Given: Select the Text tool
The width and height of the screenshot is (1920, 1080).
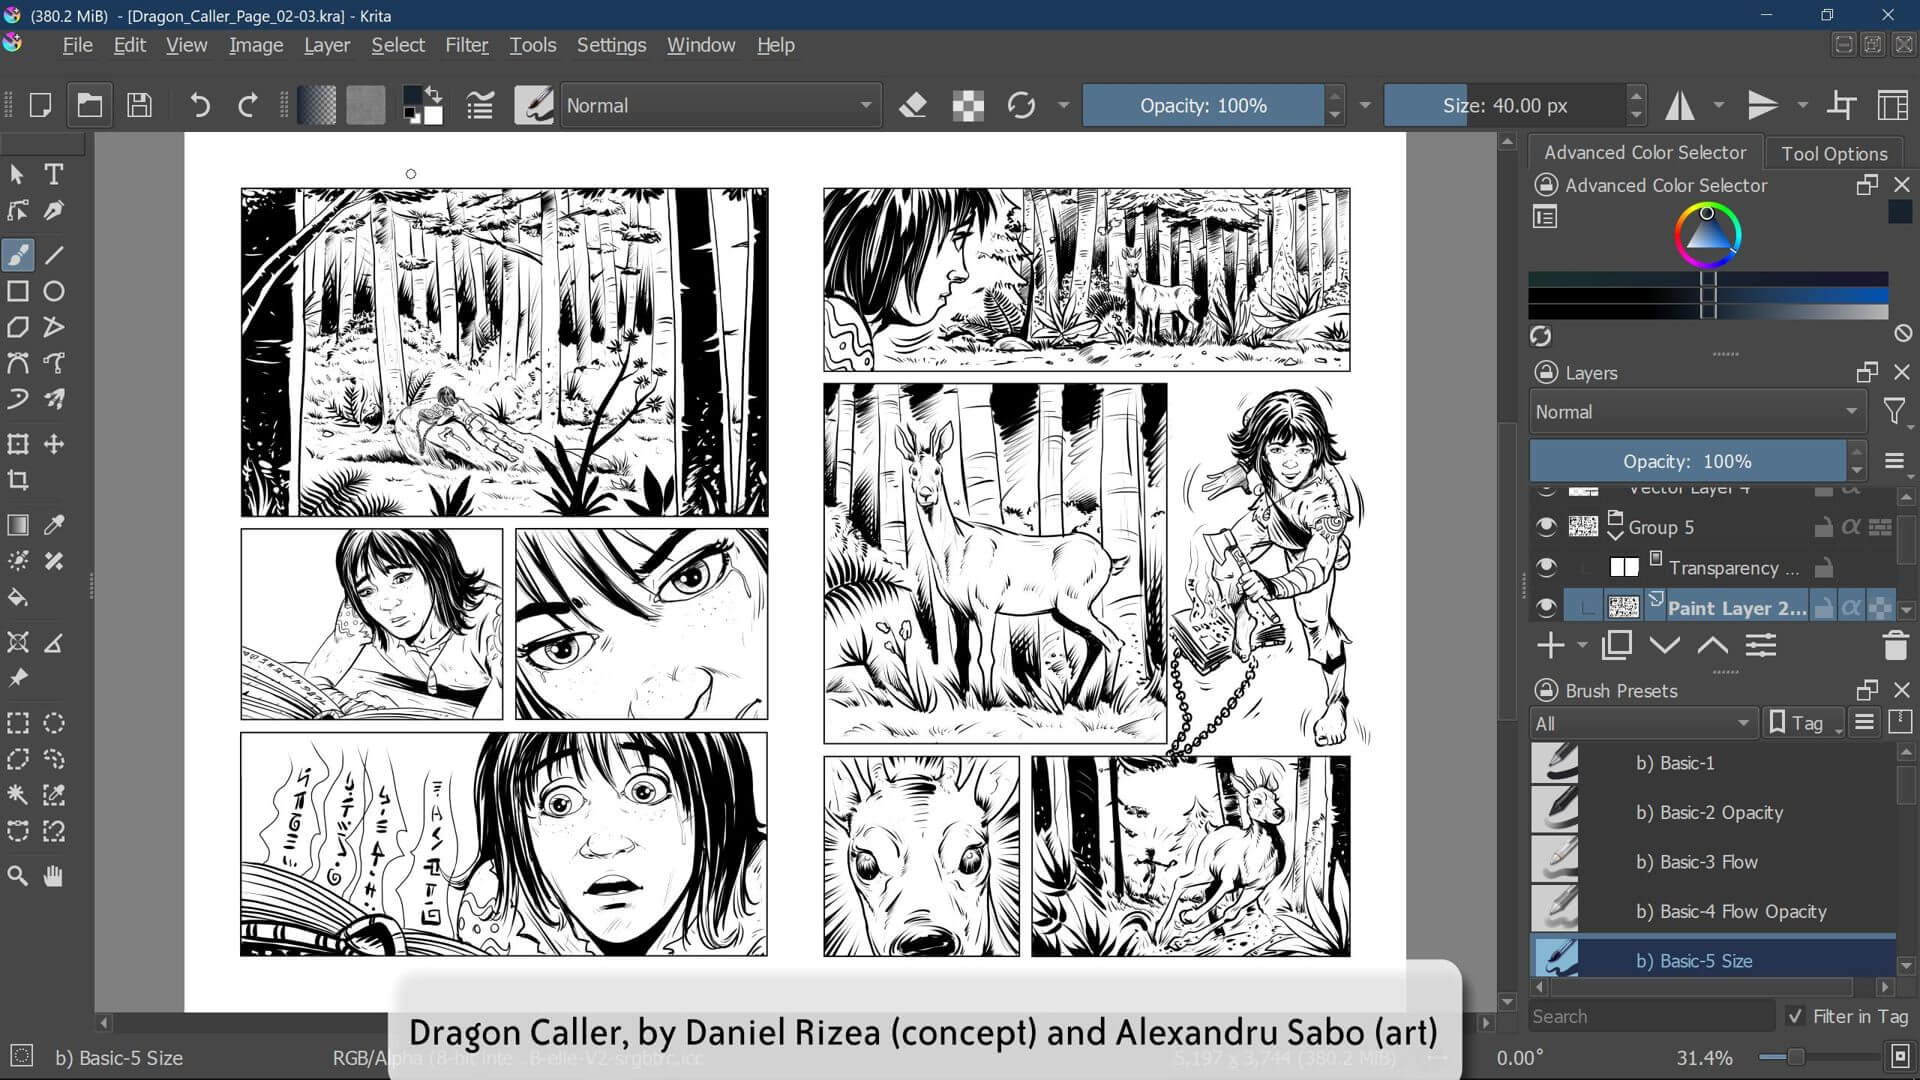Looking at the screenshot, I should [x=54, y=174].
